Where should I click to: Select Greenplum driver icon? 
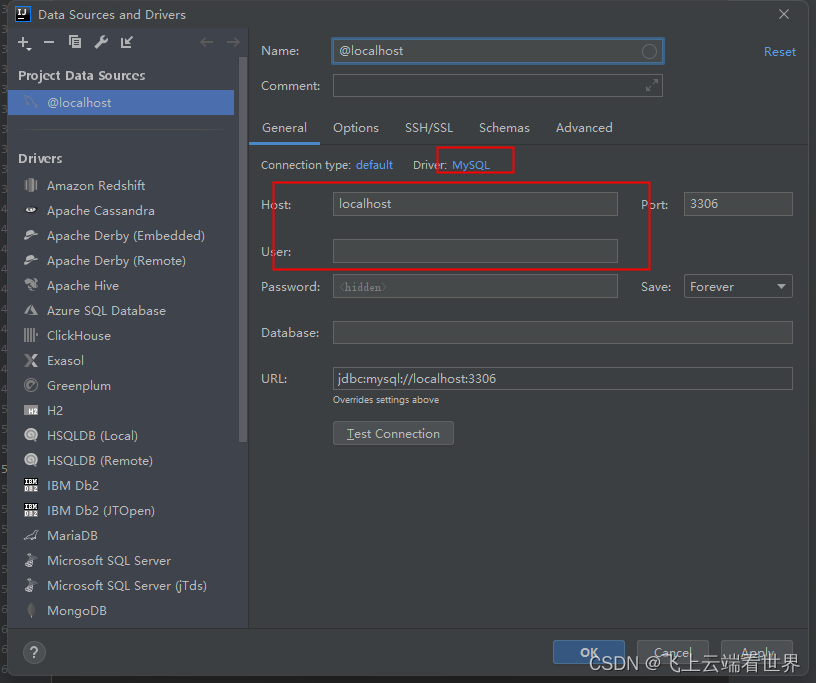pyautogui.click(x=31, y=385)
